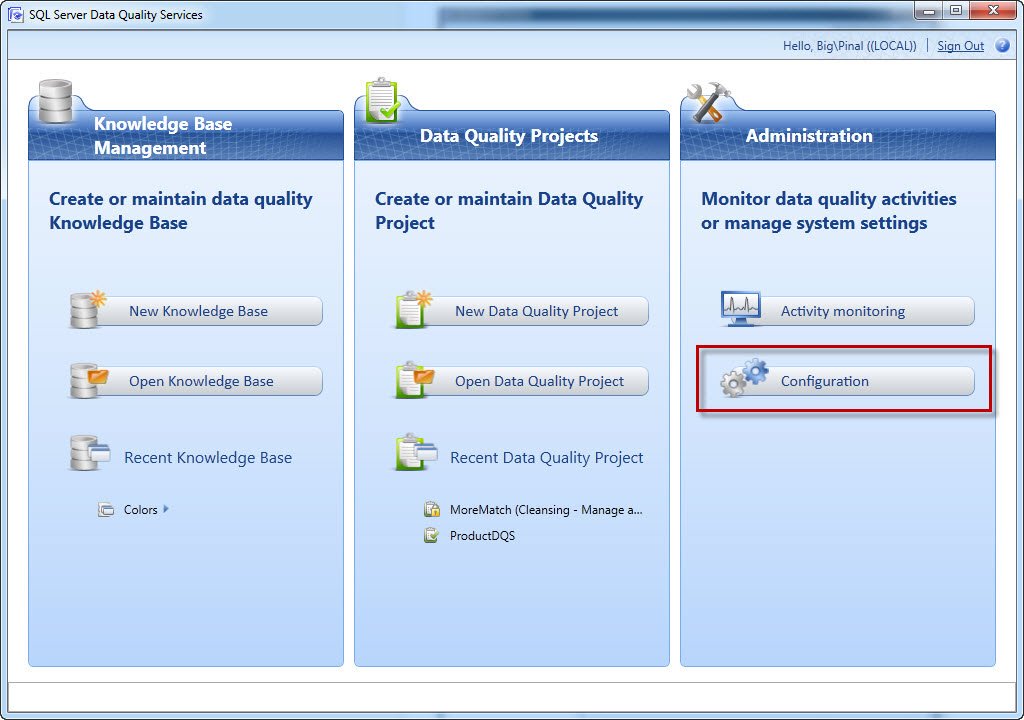Click the Recent Data Quality Project label
This screenshot has height=720, width=1024.
pos(547,457)
